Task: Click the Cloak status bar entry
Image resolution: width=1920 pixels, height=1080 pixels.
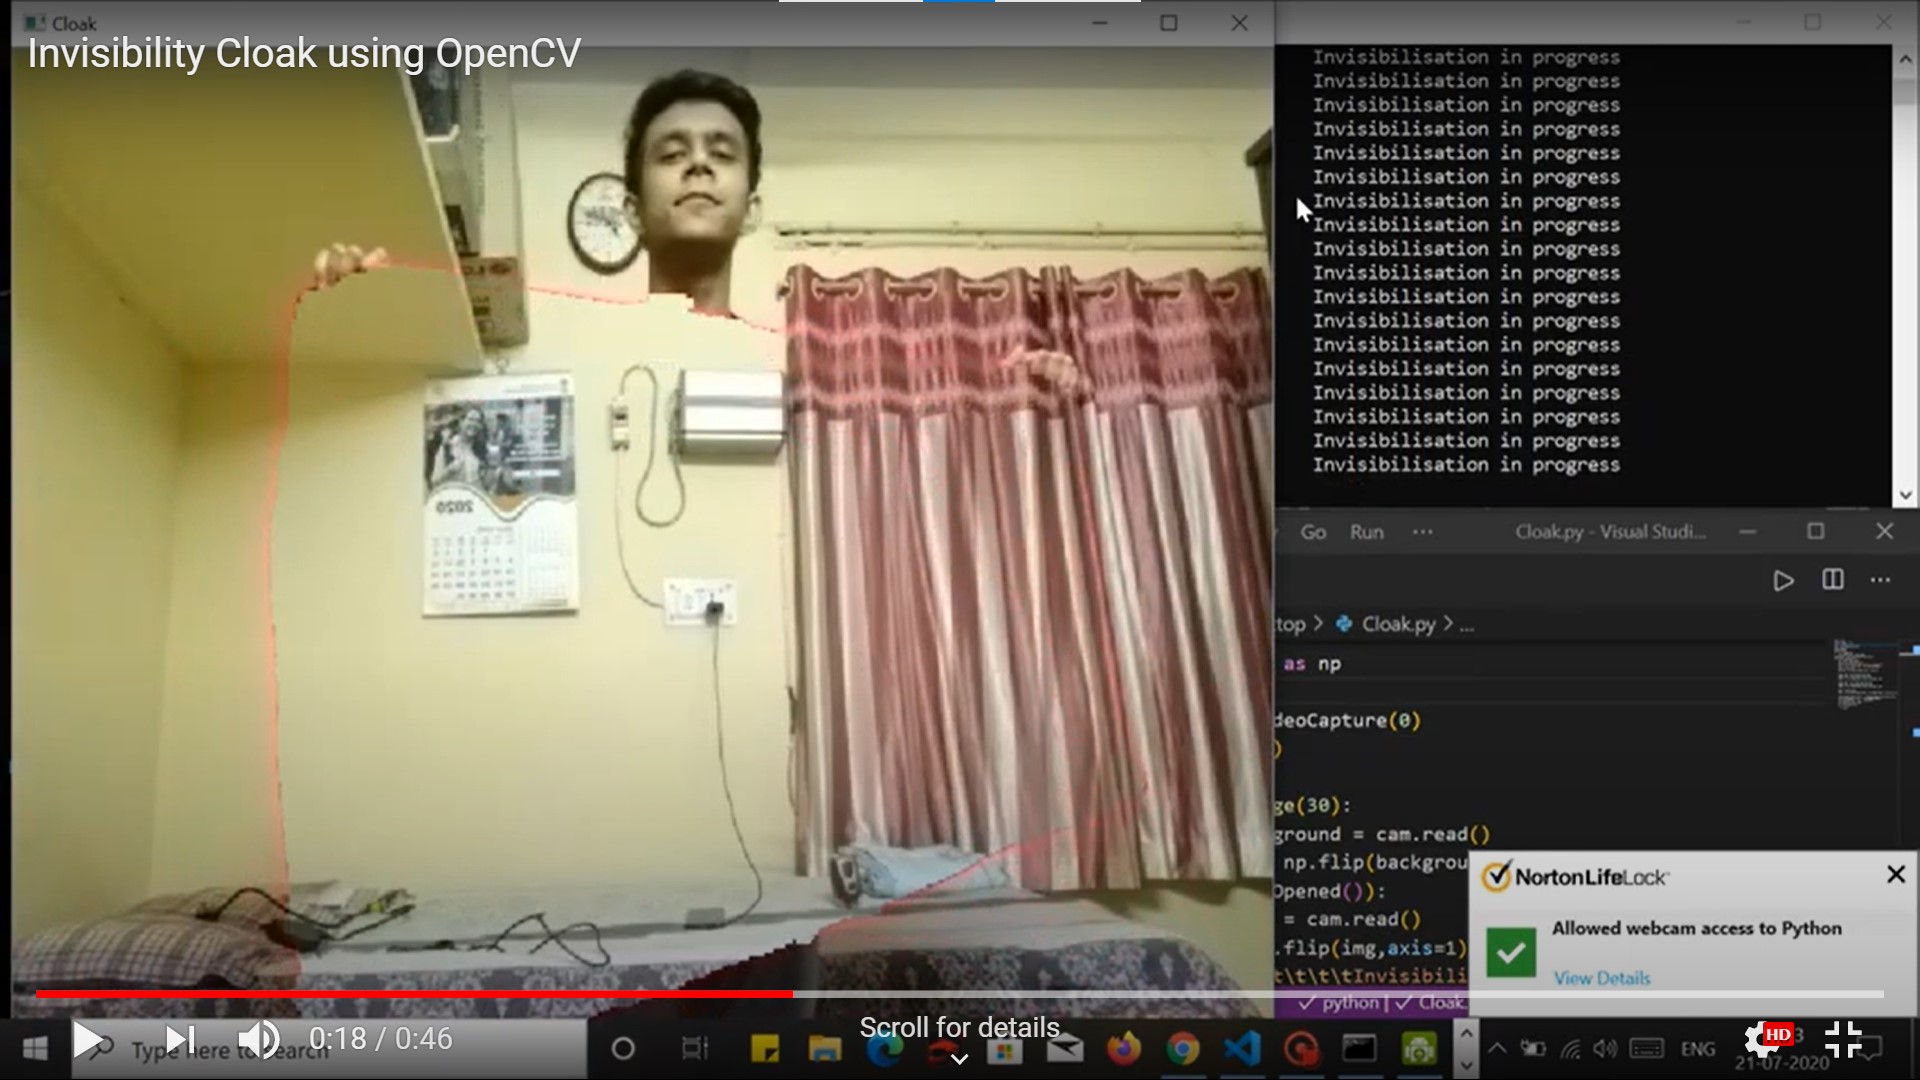Action: [1432, 1003]
